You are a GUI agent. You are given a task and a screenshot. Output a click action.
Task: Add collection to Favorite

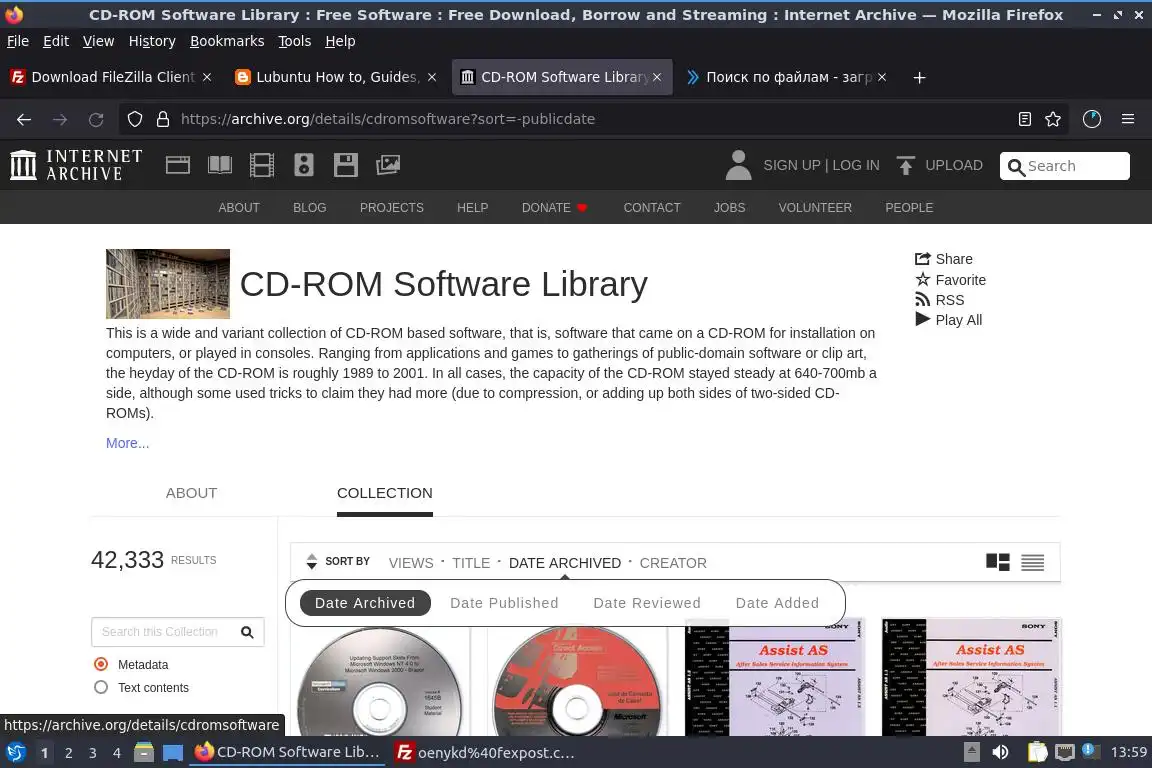pos(950,280)
